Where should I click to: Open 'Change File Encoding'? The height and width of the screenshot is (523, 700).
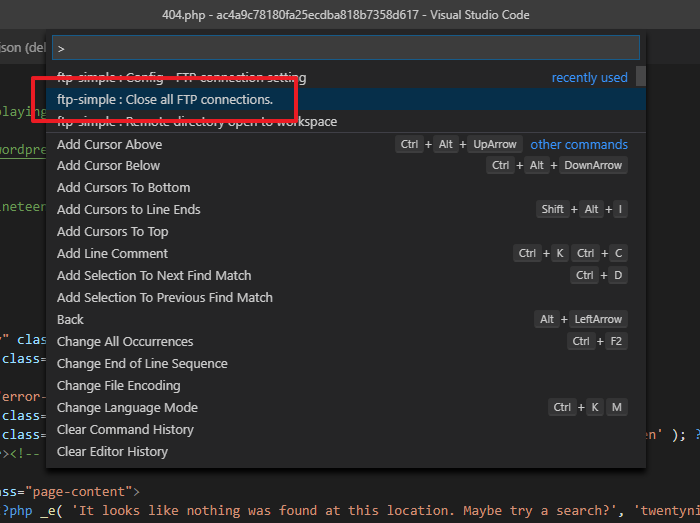tap(346, 386)
